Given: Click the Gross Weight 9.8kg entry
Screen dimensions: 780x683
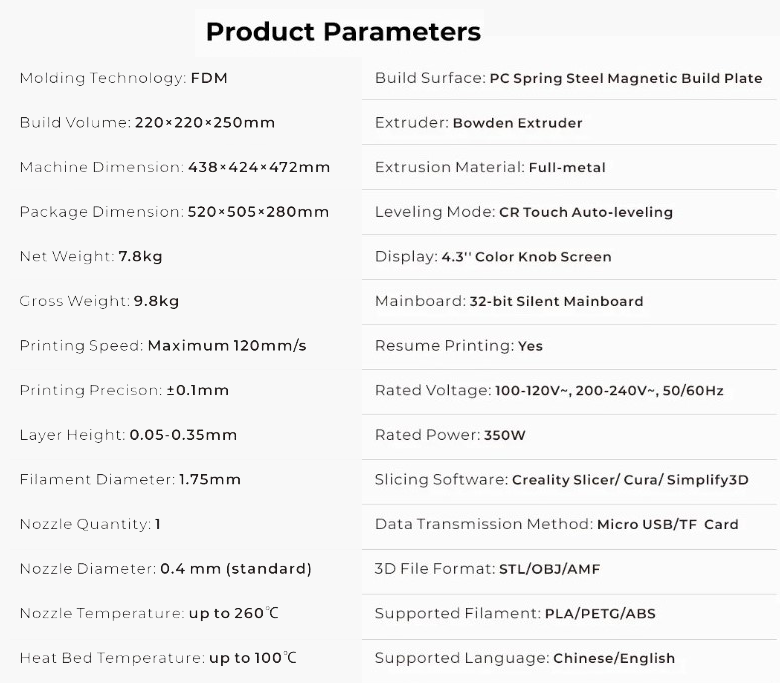Looking at the screenshot, I should tap(99, 301).
